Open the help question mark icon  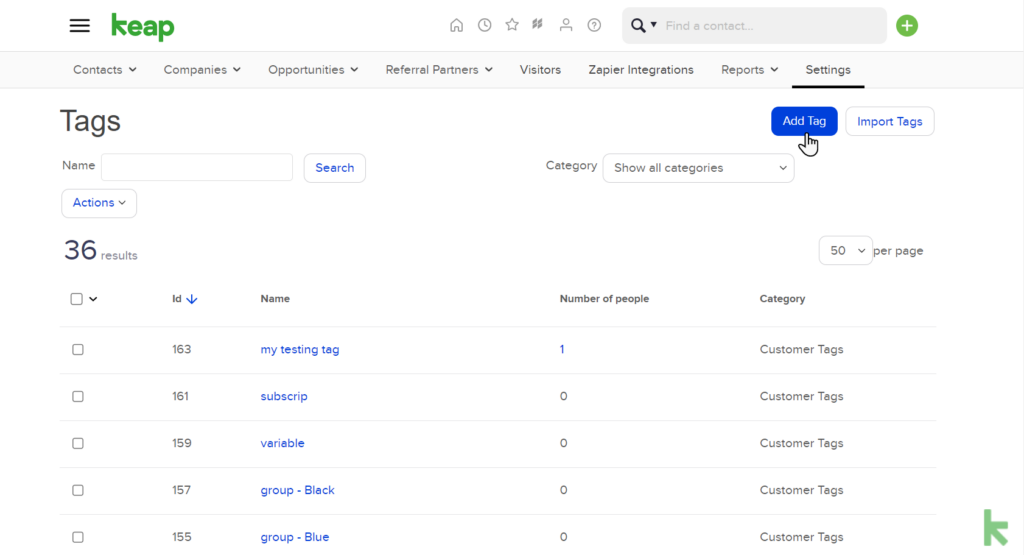coord(594,25)
